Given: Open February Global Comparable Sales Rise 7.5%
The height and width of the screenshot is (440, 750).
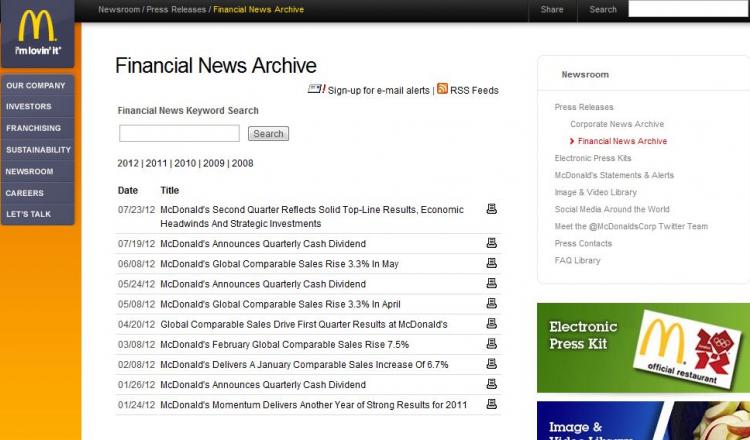Looking at the screenshot, I should click(x=285, y=344).
